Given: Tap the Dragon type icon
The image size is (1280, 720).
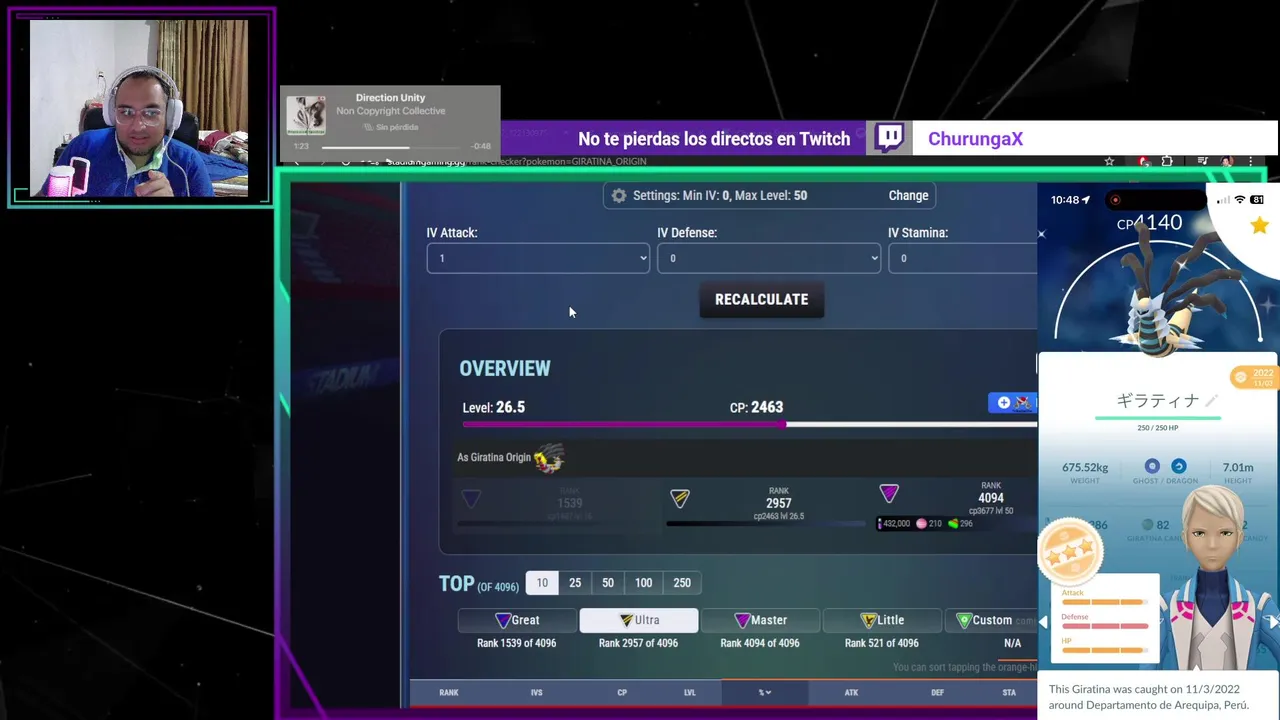Looking at the screenshot, I should pyautogui.click(x=1178, y=466).
